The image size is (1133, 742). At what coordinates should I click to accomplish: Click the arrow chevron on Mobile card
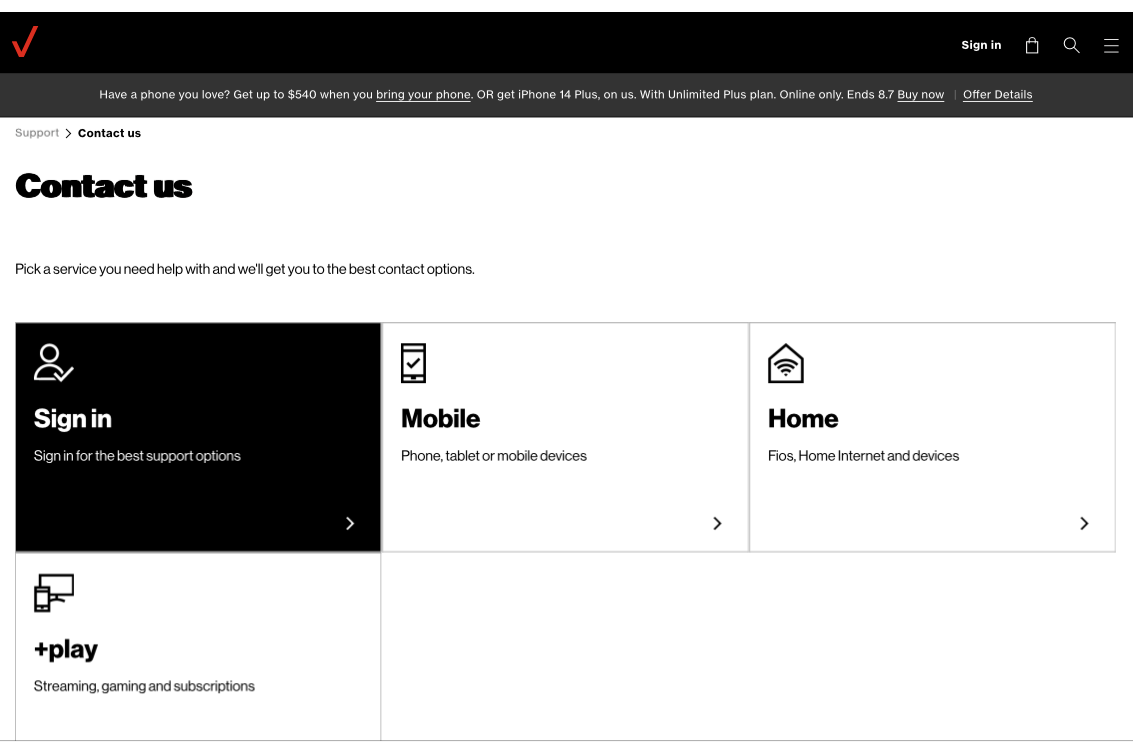(717, 523)
